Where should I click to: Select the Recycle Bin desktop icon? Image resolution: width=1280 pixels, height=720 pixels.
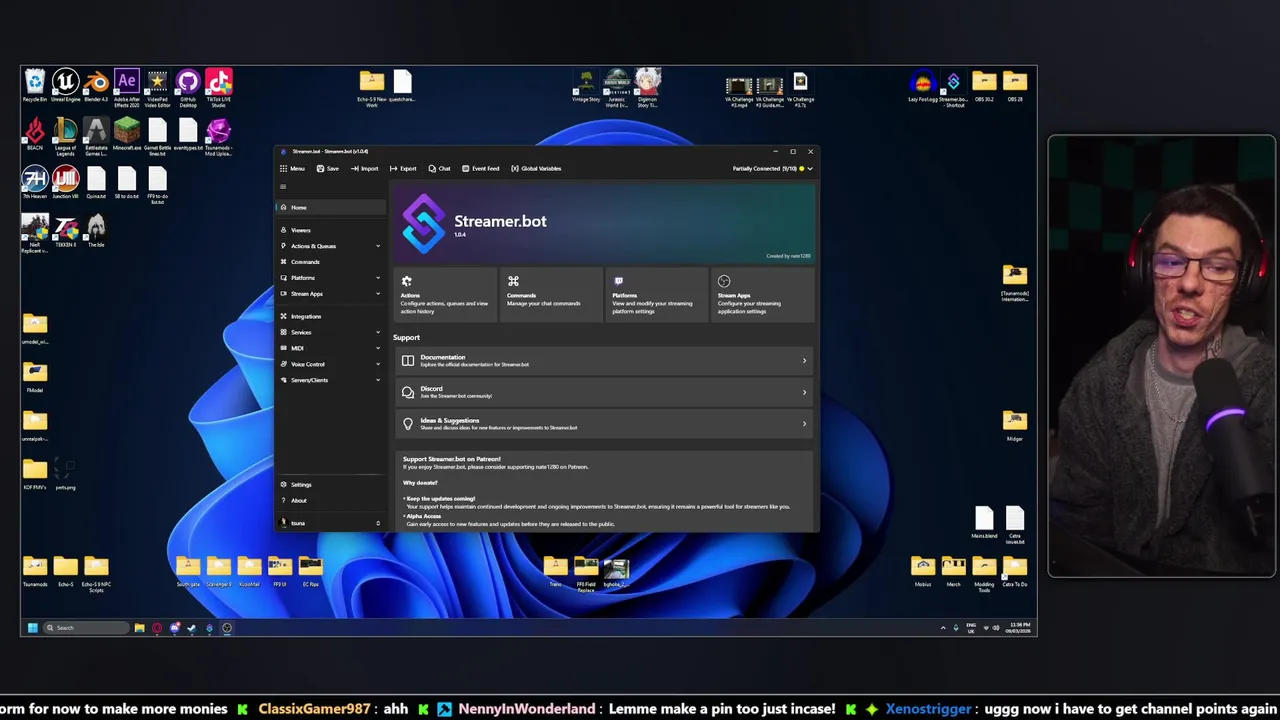pos(35,87)
